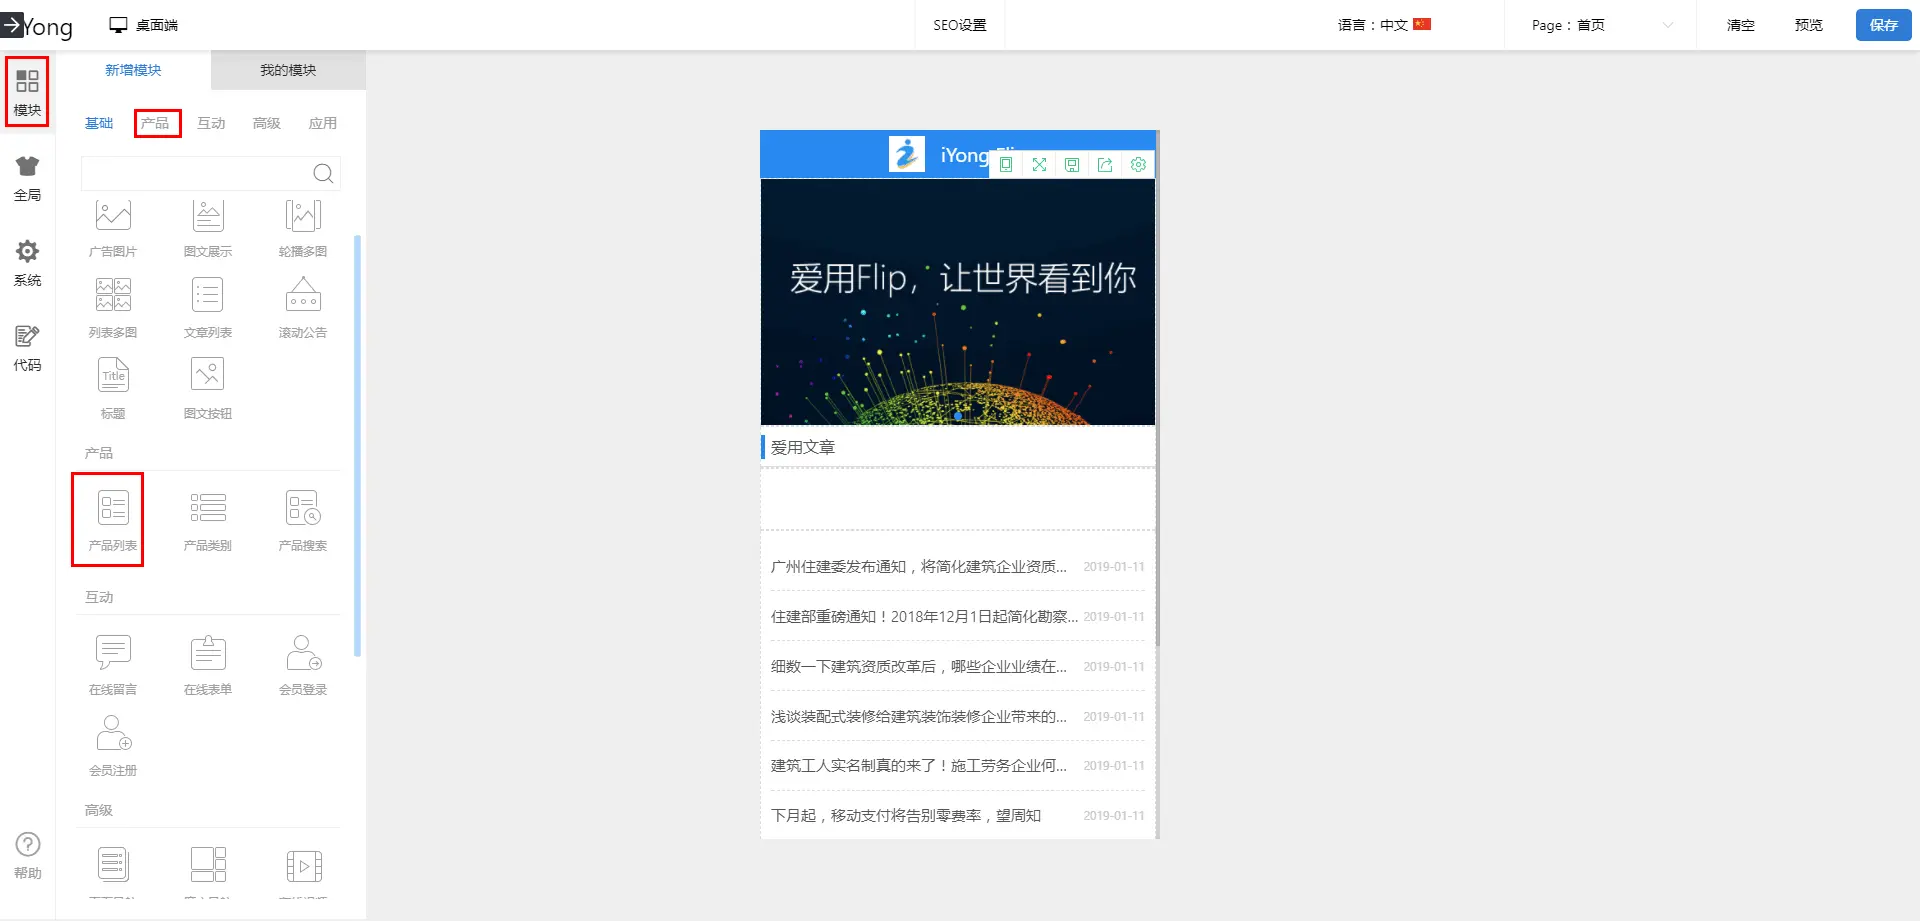Click the gear icon on banner toolbar
Image resolution: width=1920 pixels, height=921 pixels.
coord(1138,165)
